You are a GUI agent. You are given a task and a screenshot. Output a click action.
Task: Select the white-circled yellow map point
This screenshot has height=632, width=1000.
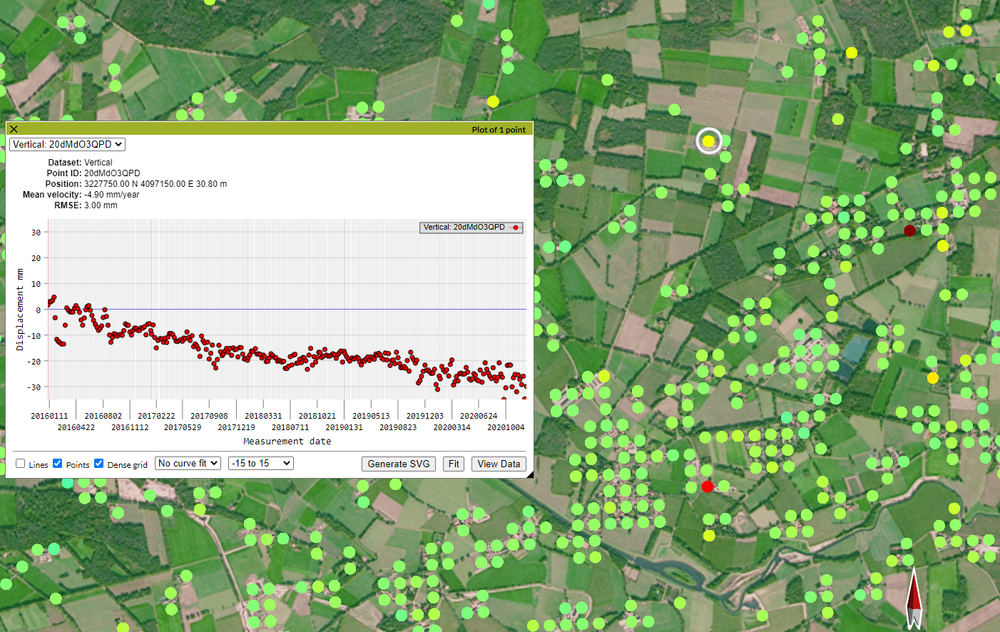(709, 141)
